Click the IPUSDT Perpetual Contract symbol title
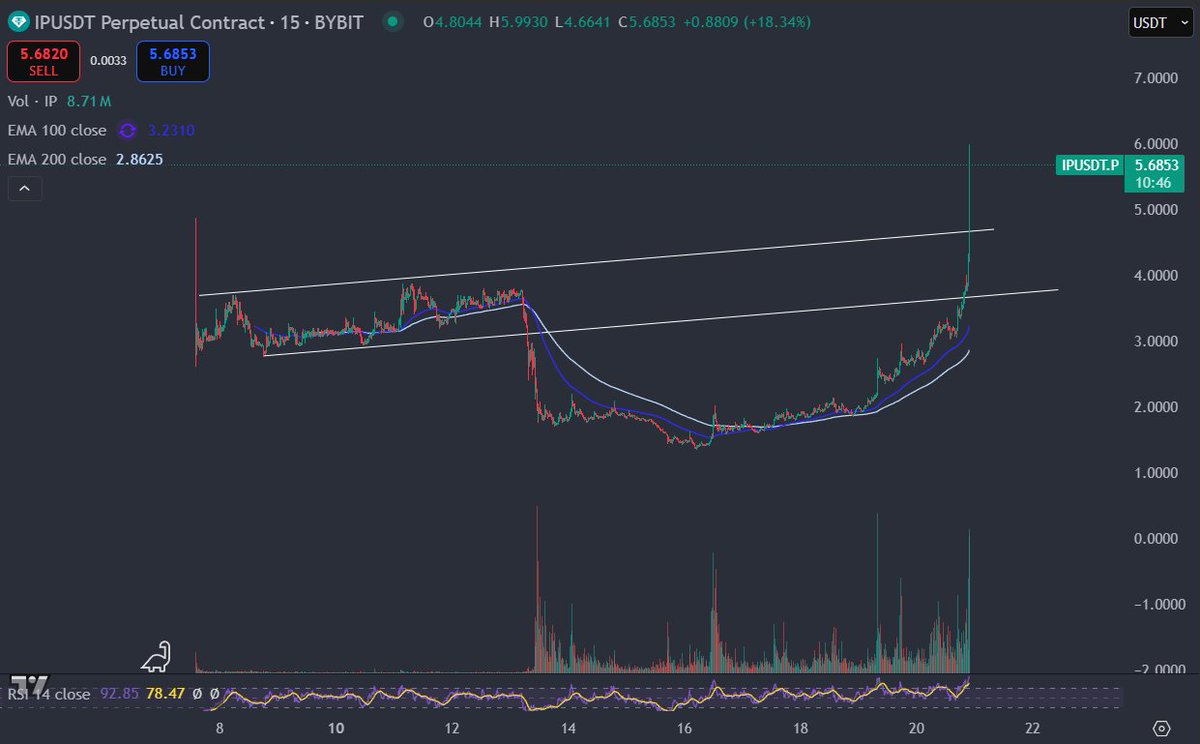Image resolution: width=1200 pixels, height=744 pixels. click(x=149, y=21)
